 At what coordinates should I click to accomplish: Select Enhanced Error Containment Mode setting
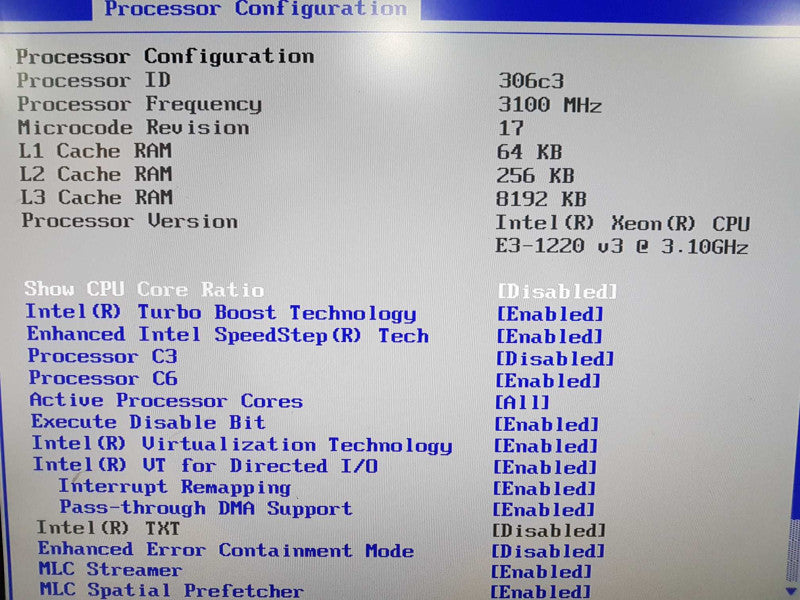click(226, 549)
